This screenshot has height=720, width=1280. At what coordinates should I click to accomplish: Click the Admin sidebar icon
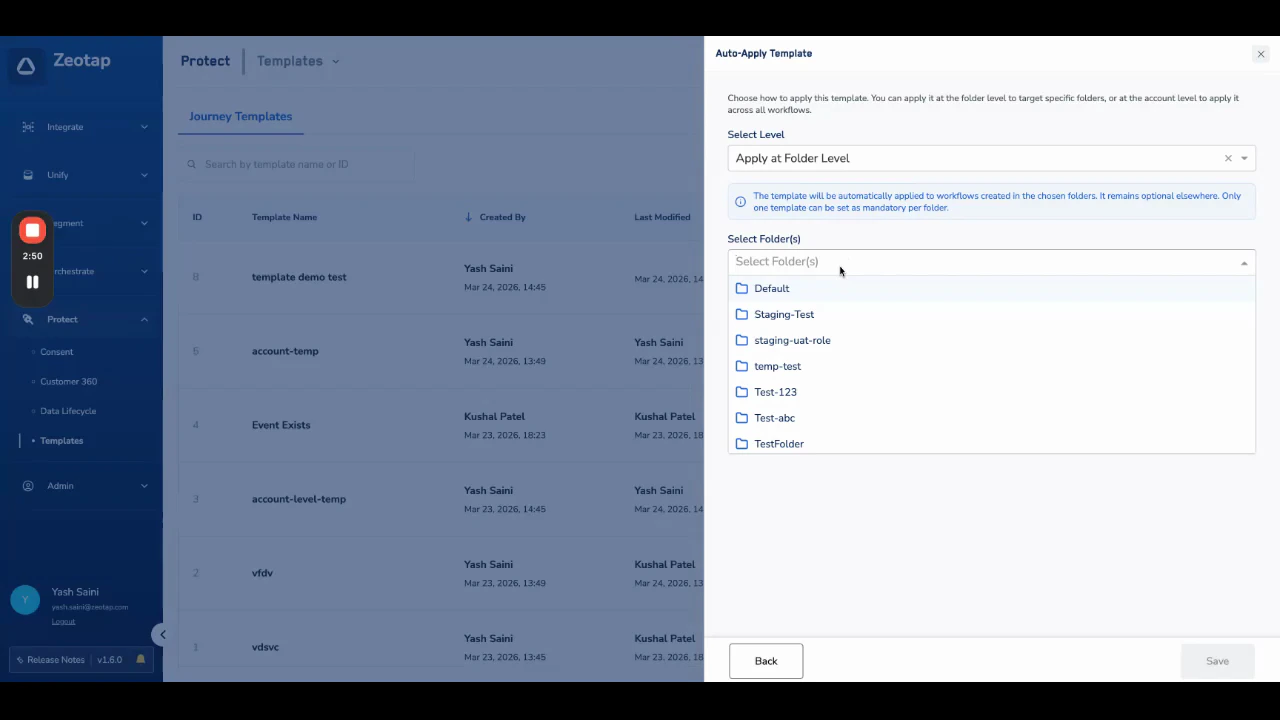tap(28, 485)
